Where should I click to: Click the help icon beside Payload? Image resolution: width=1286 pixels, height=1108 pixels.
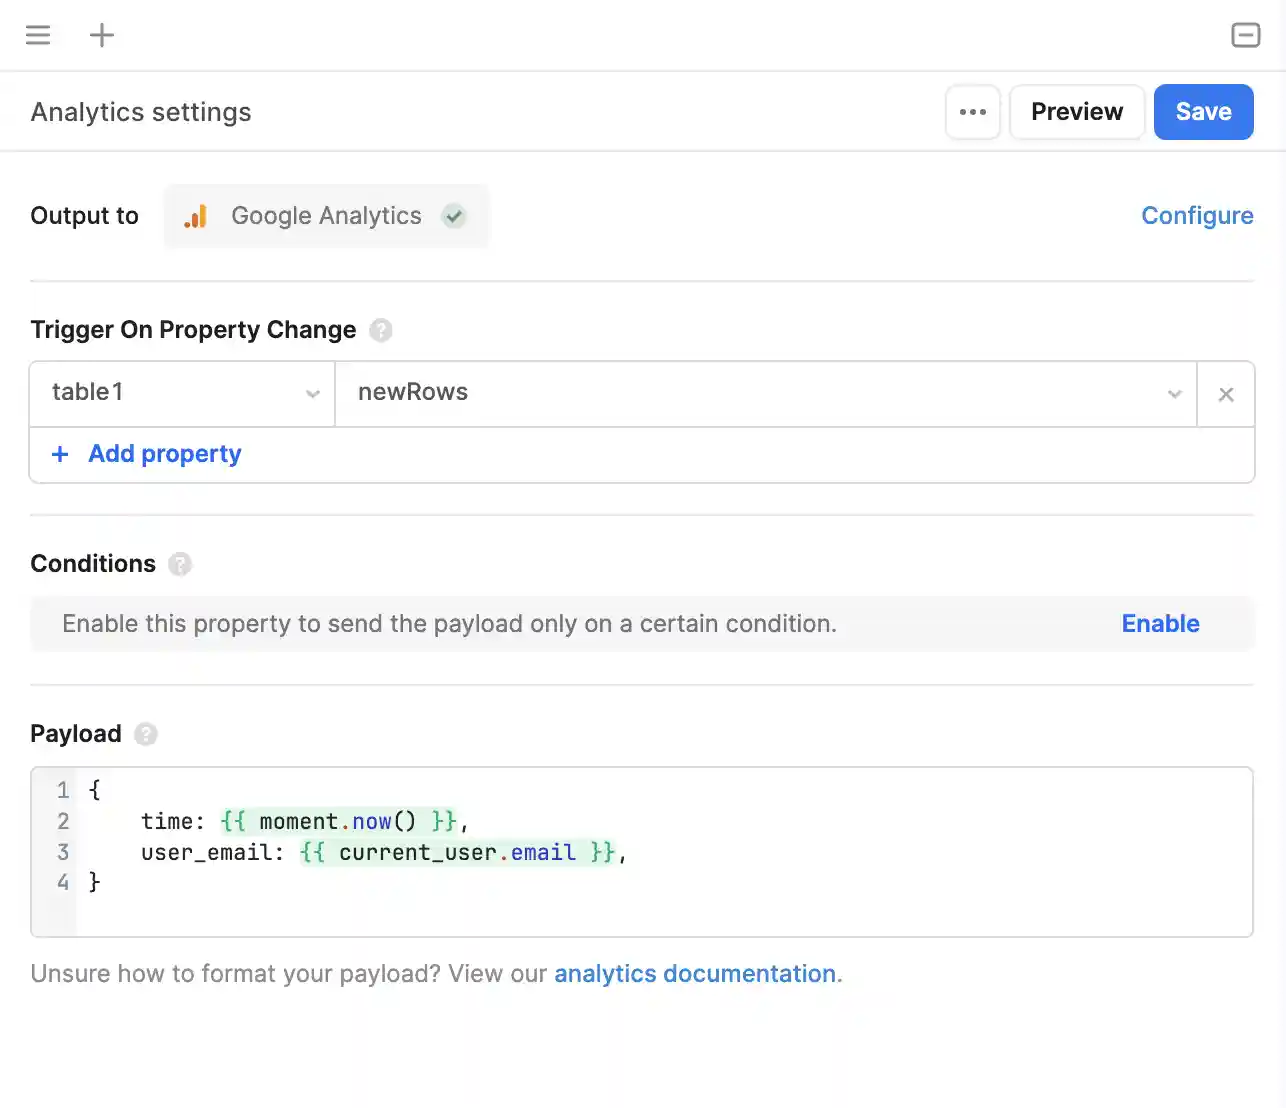click(146, 734)
